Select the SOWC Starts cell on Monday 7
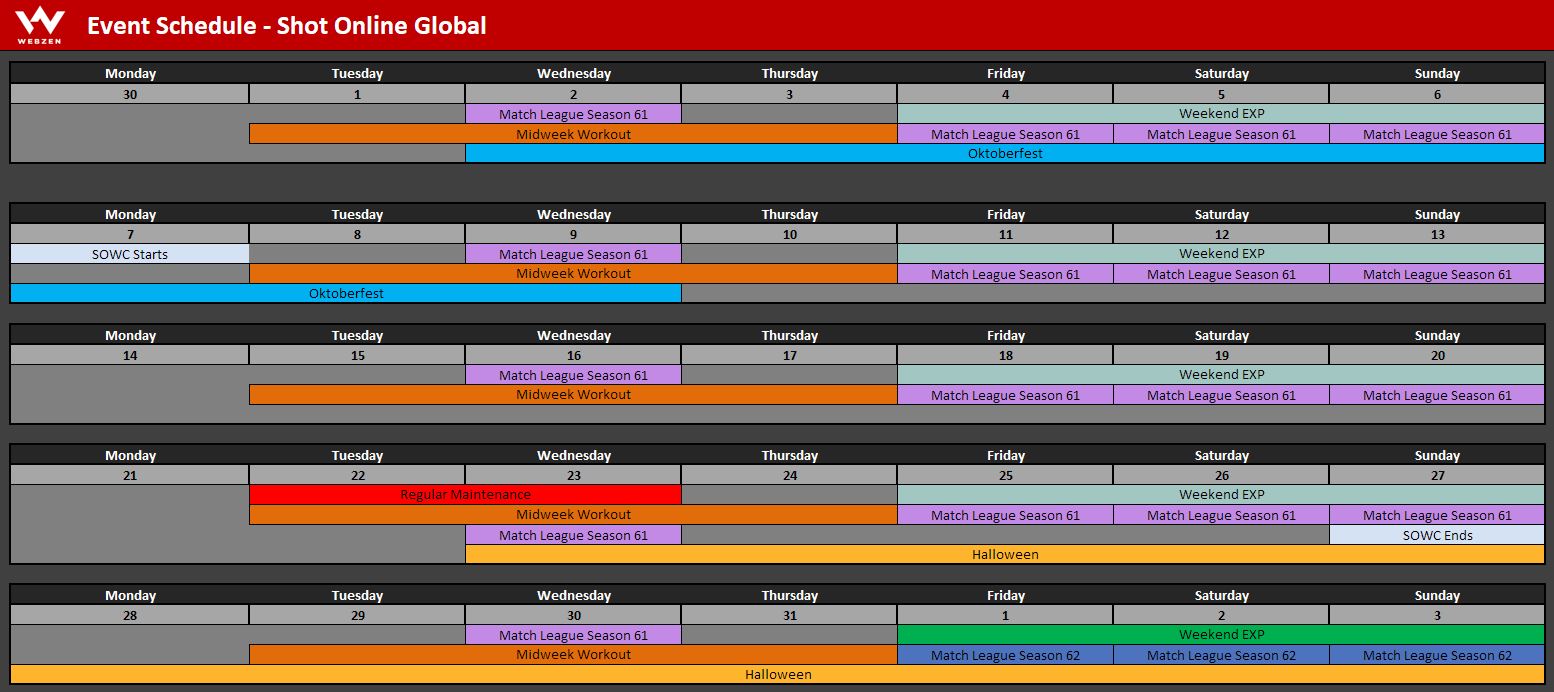The image size is (1554, 692). [130, 254]
